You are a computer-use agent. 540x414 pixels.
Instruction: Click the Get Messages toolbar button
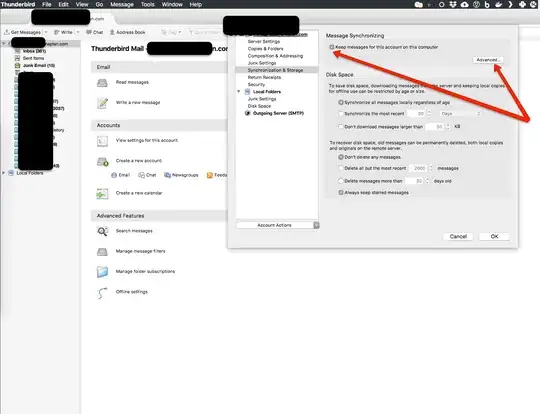pos(22,32)
